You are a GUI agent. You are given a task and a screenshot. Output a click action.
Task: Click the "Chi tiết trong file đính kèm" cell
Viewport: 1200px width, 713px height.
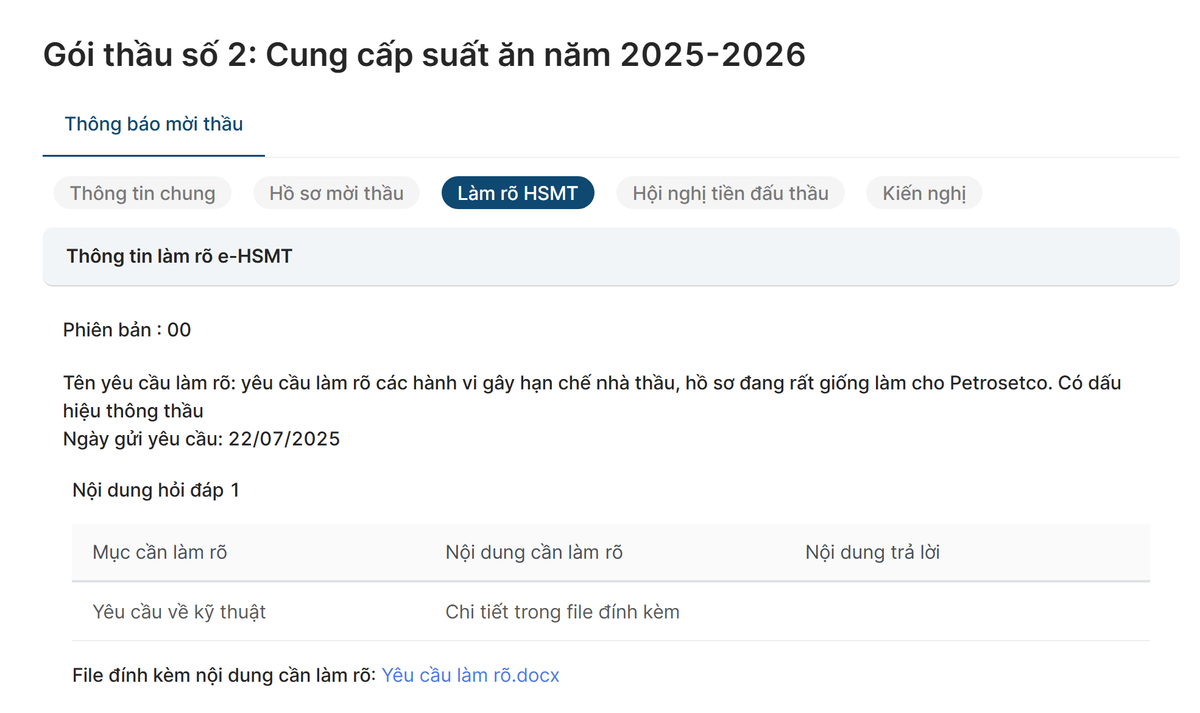(x=563, y=611)
